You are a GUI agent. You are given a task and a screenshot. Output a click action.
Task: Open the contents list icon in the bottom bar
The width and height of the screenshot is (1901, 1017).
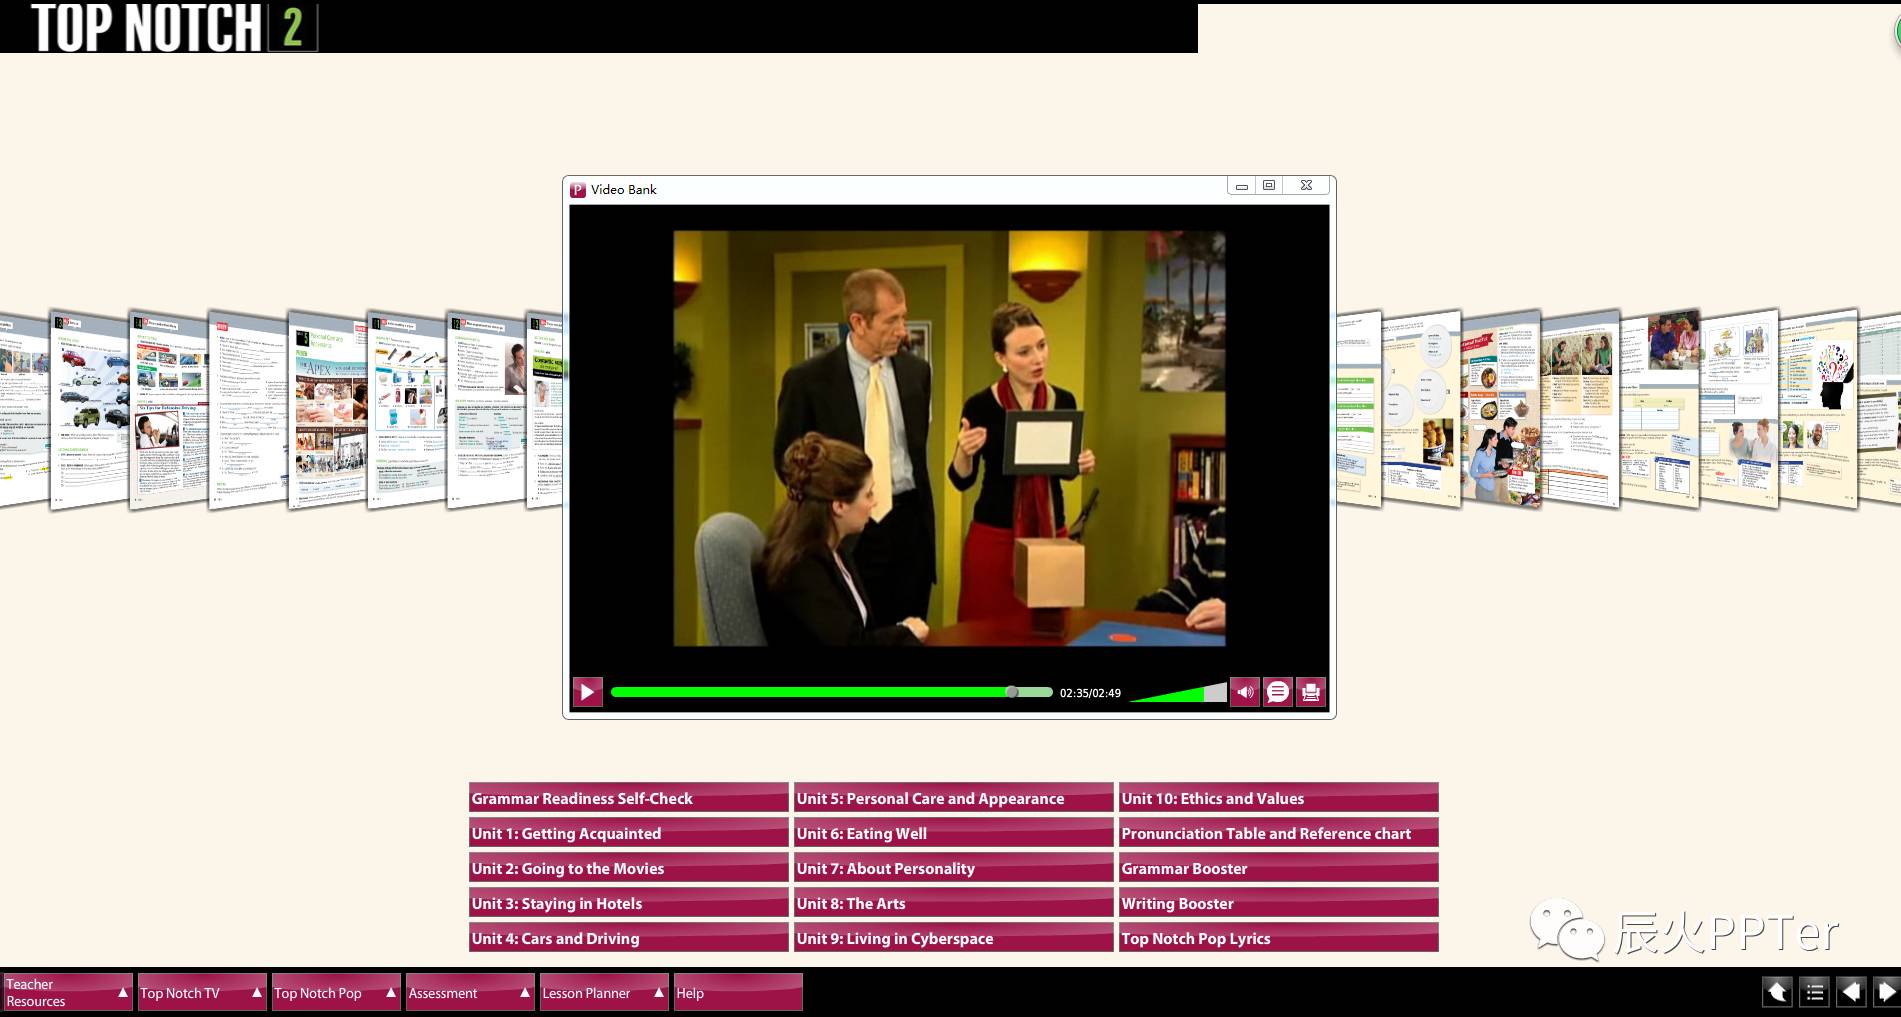(x=1814, y=992)
